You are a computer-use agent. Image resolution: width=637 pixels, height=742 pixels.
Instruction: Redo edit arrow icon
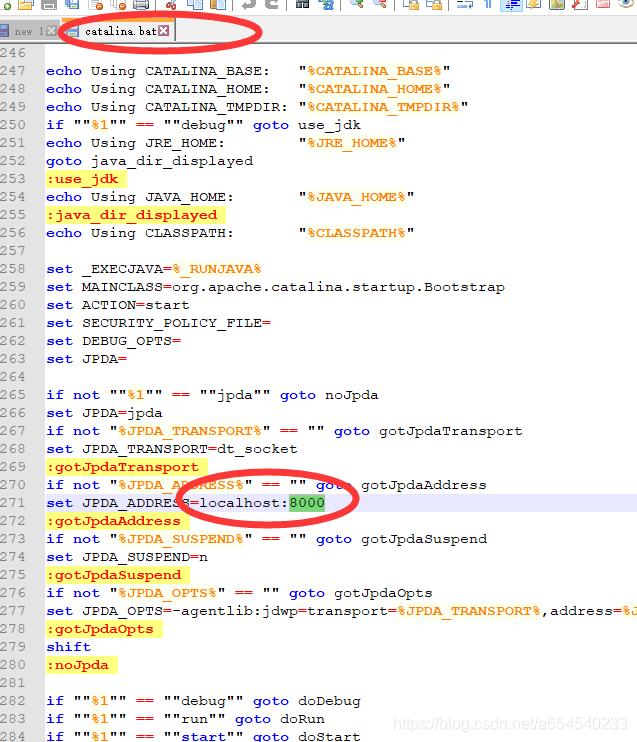click(272, 5)
